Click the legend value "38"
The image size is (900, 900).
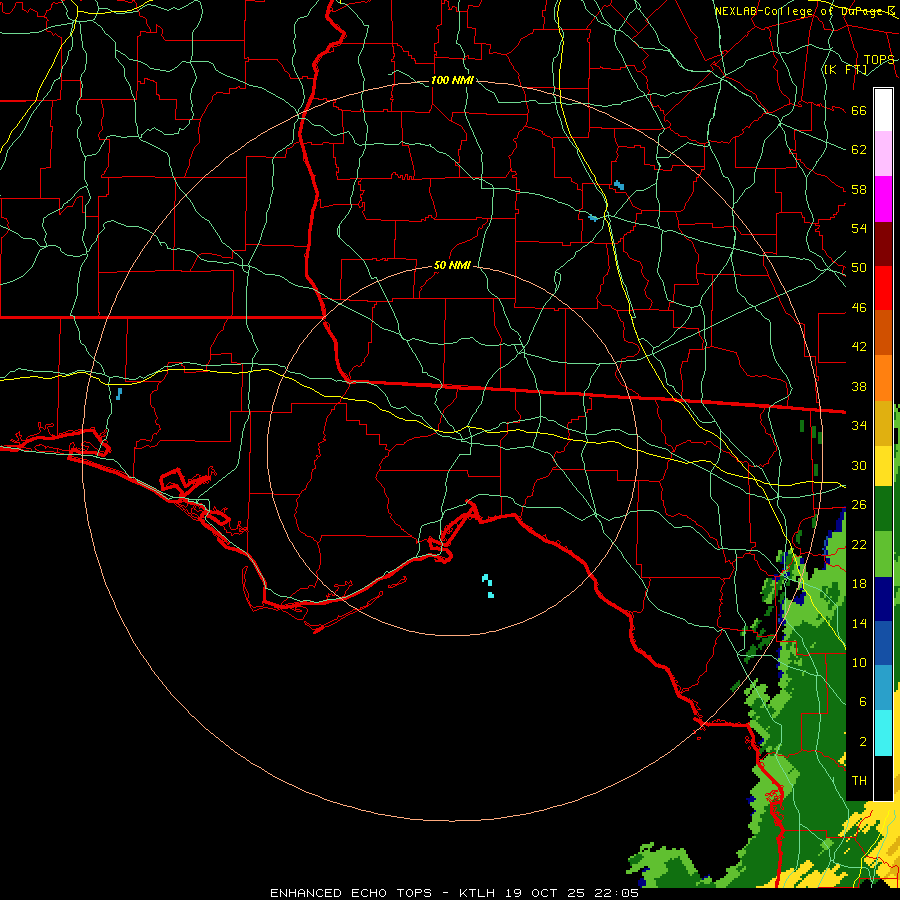(x=859, y=386)
